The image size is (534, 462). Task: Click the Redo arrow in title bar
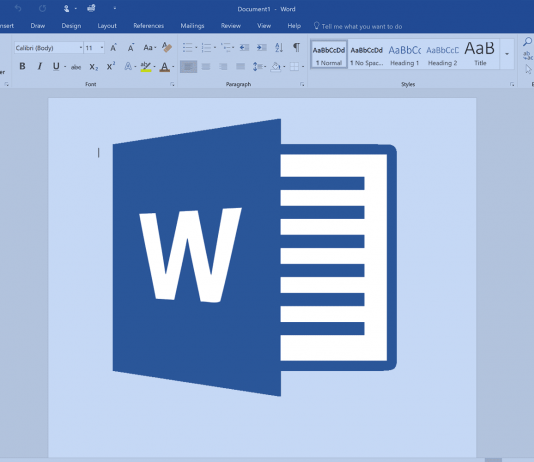tap(42, 9)
